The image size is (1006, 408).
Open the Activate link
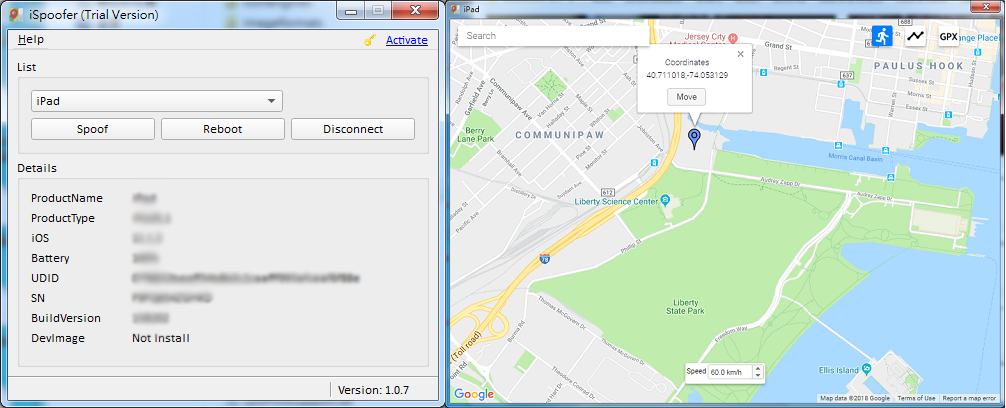407,40
